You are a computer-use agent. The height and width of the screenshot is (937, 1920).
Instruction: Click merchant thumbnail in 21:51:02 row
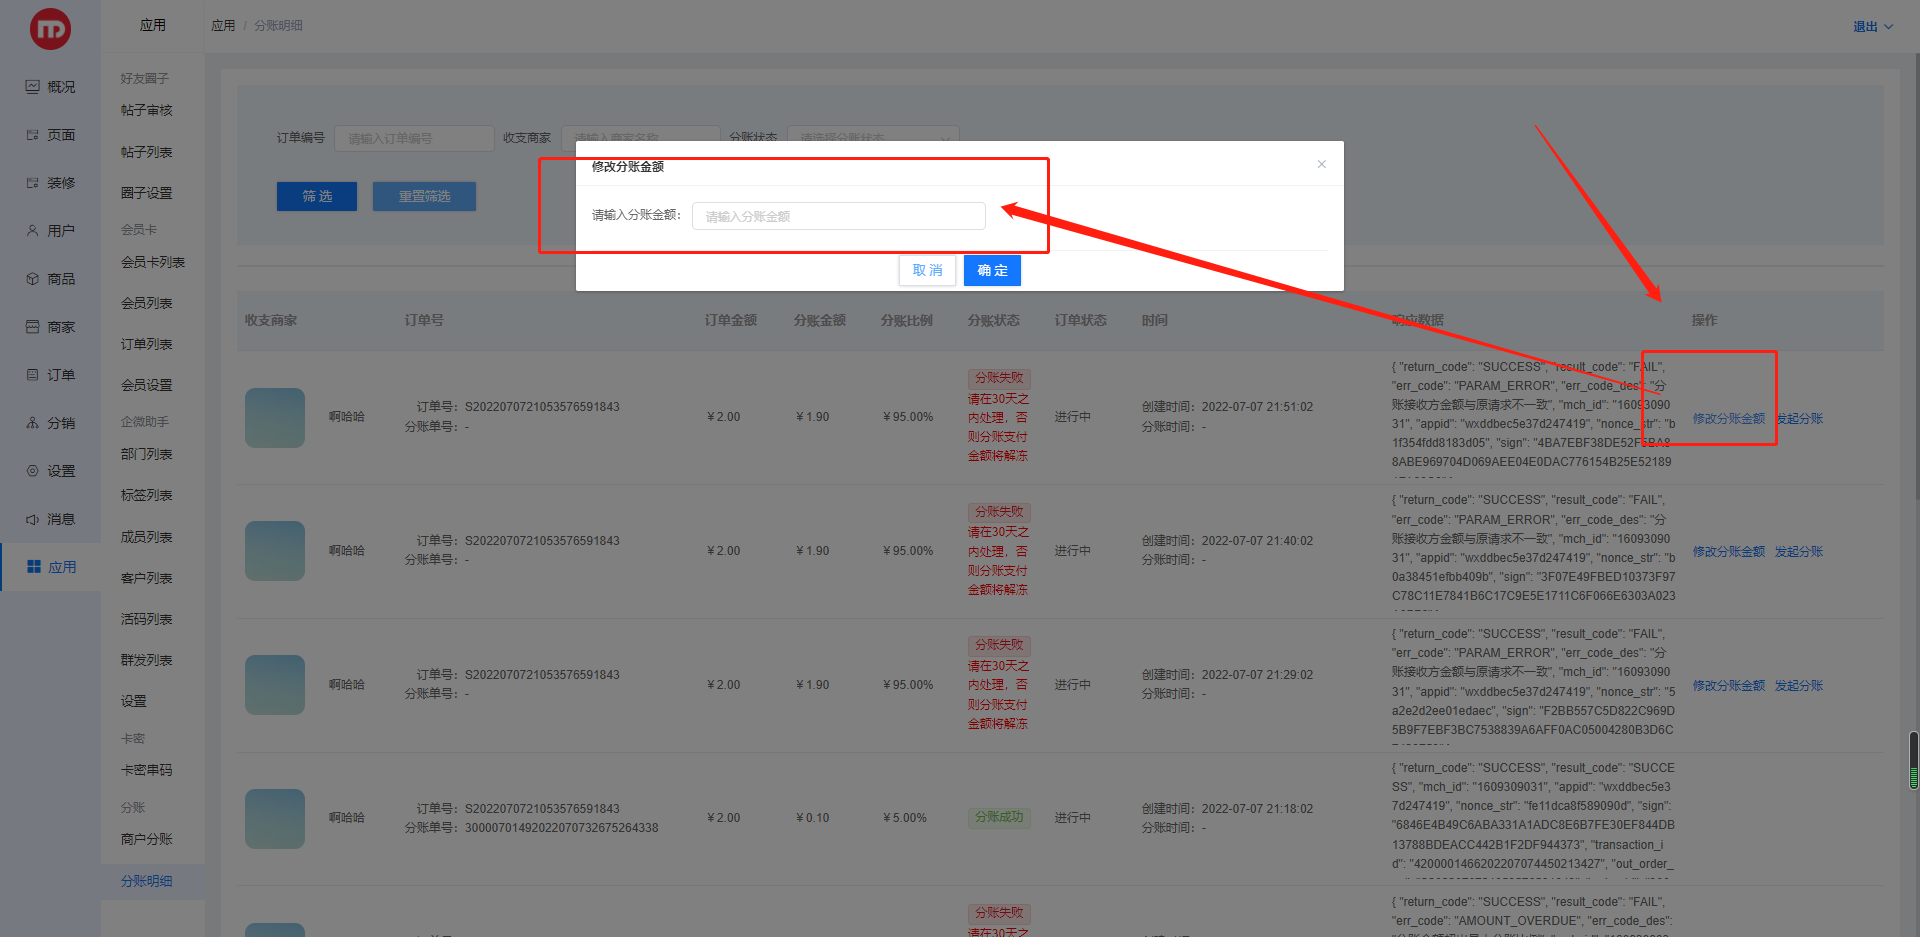(275, 417)
